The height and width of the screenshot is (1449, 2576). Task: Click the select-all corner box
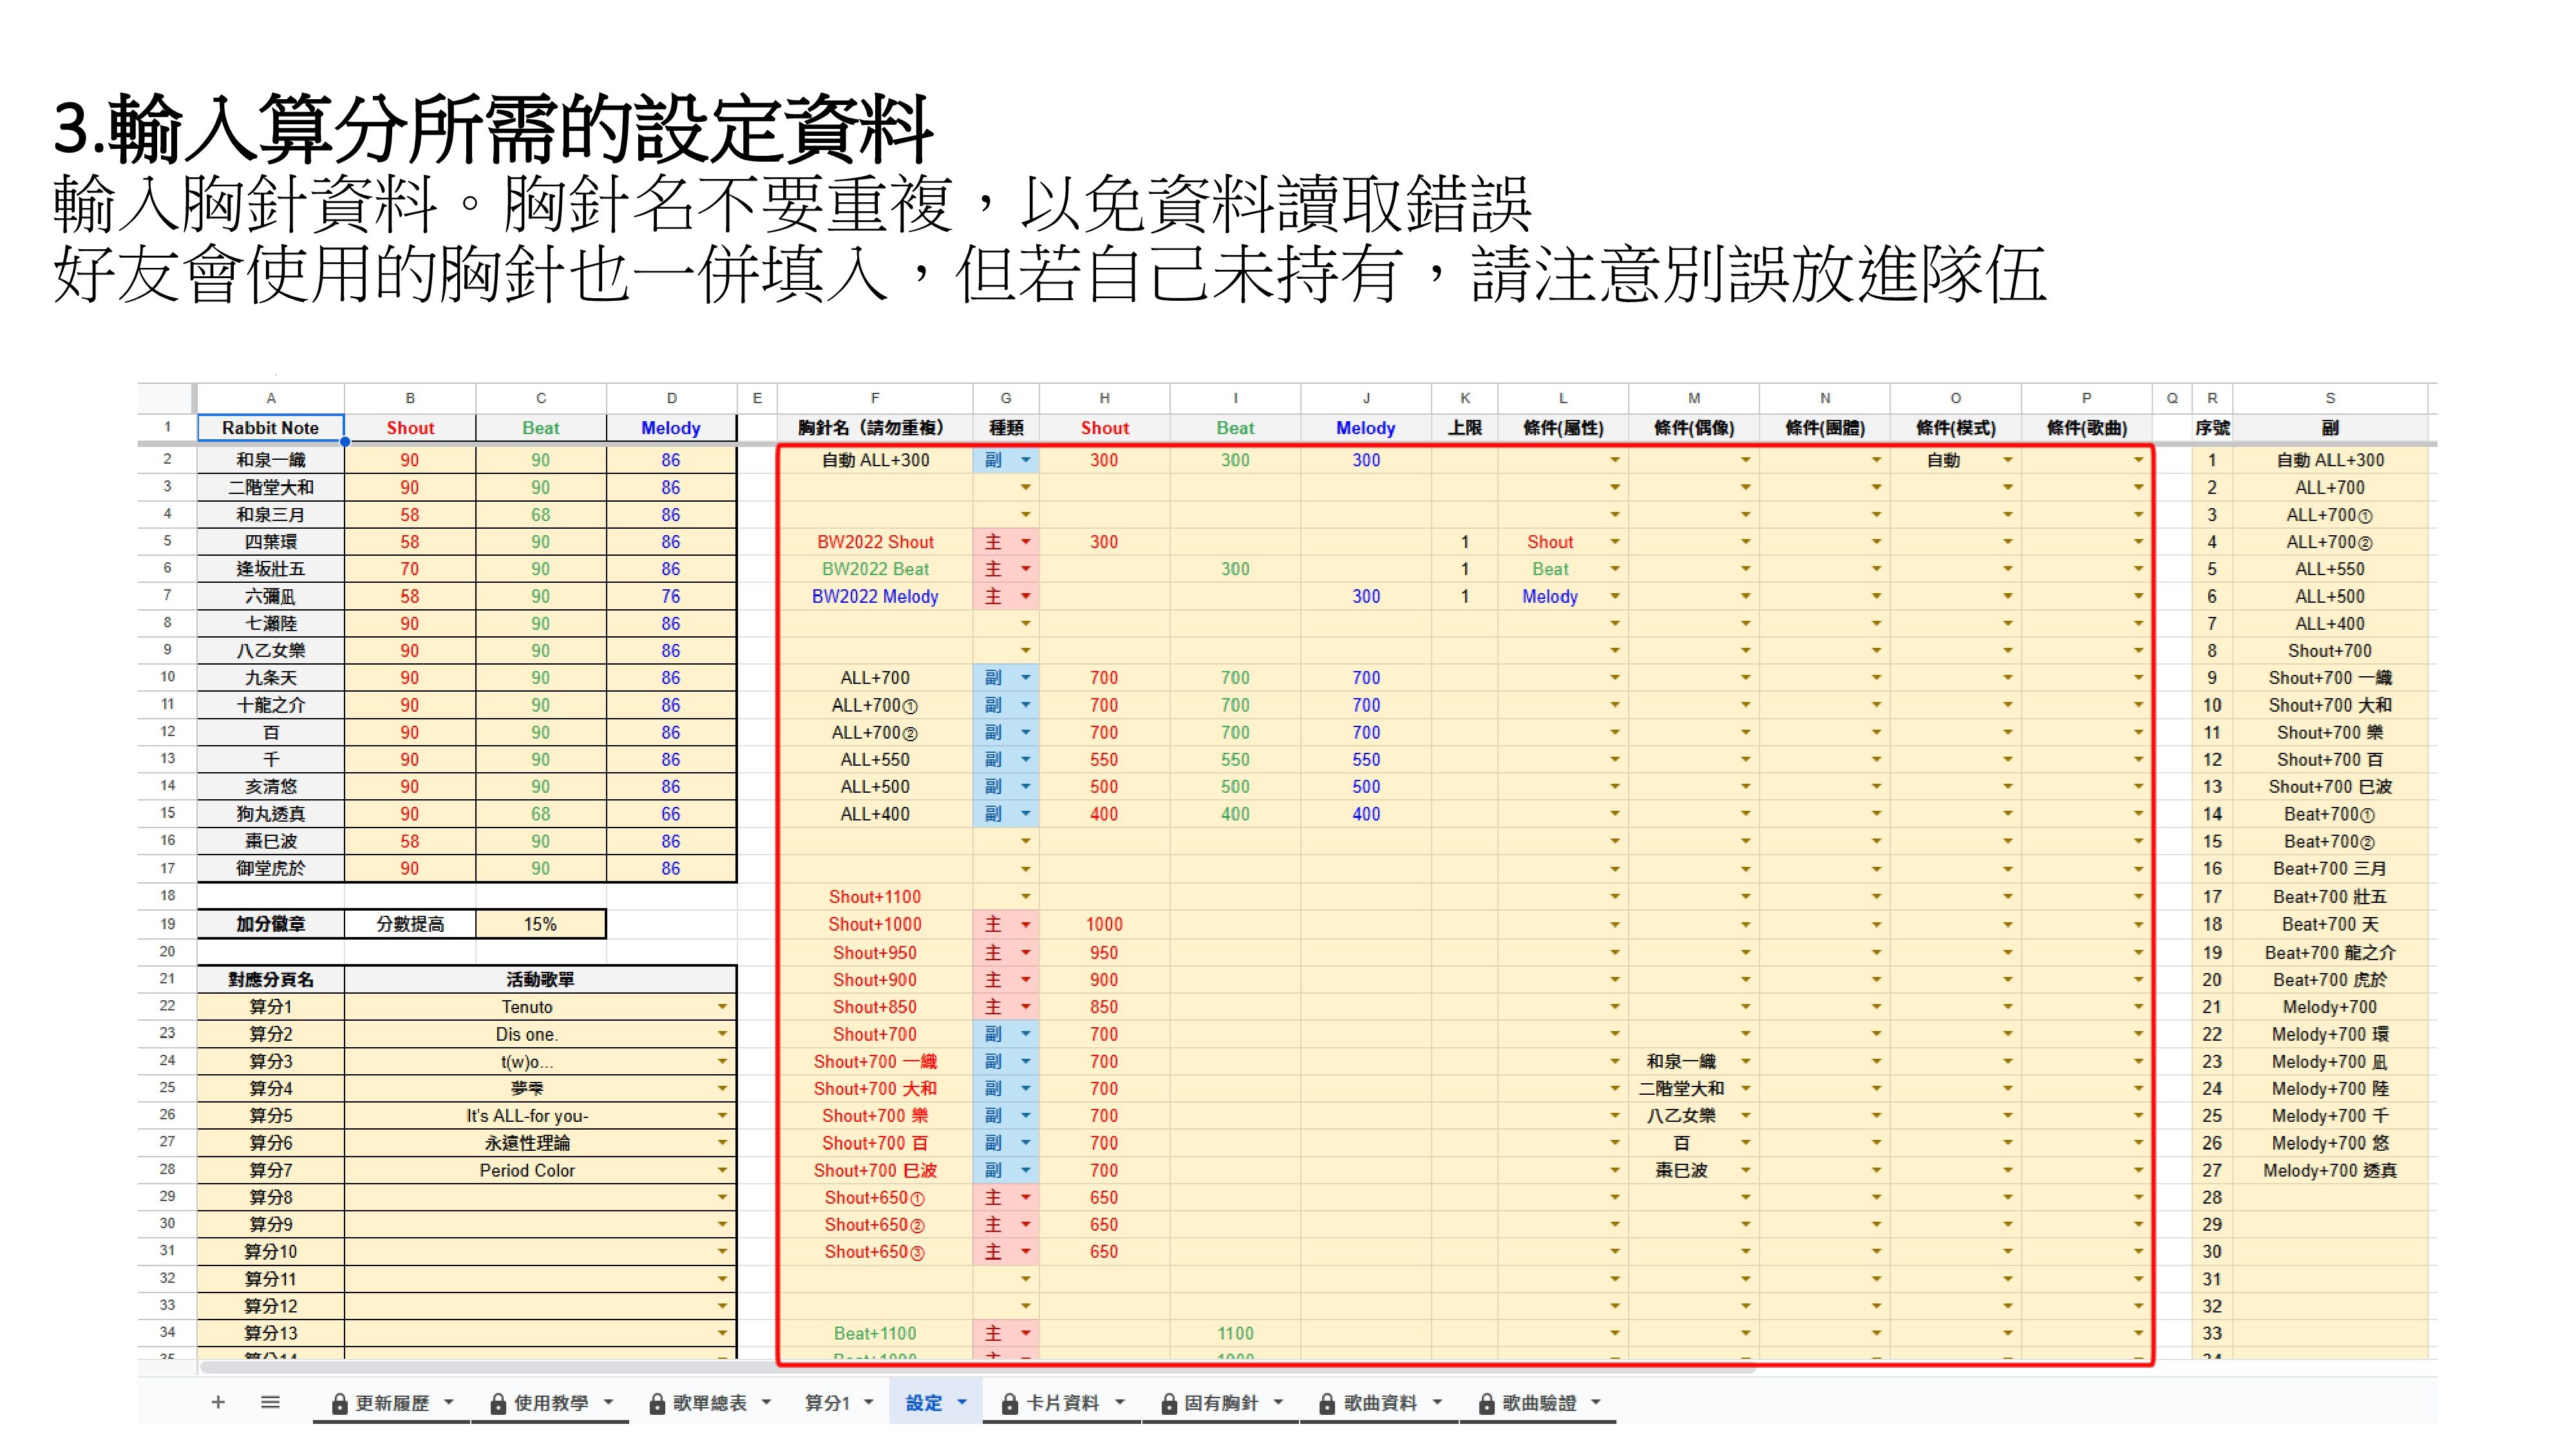point(166,398)
